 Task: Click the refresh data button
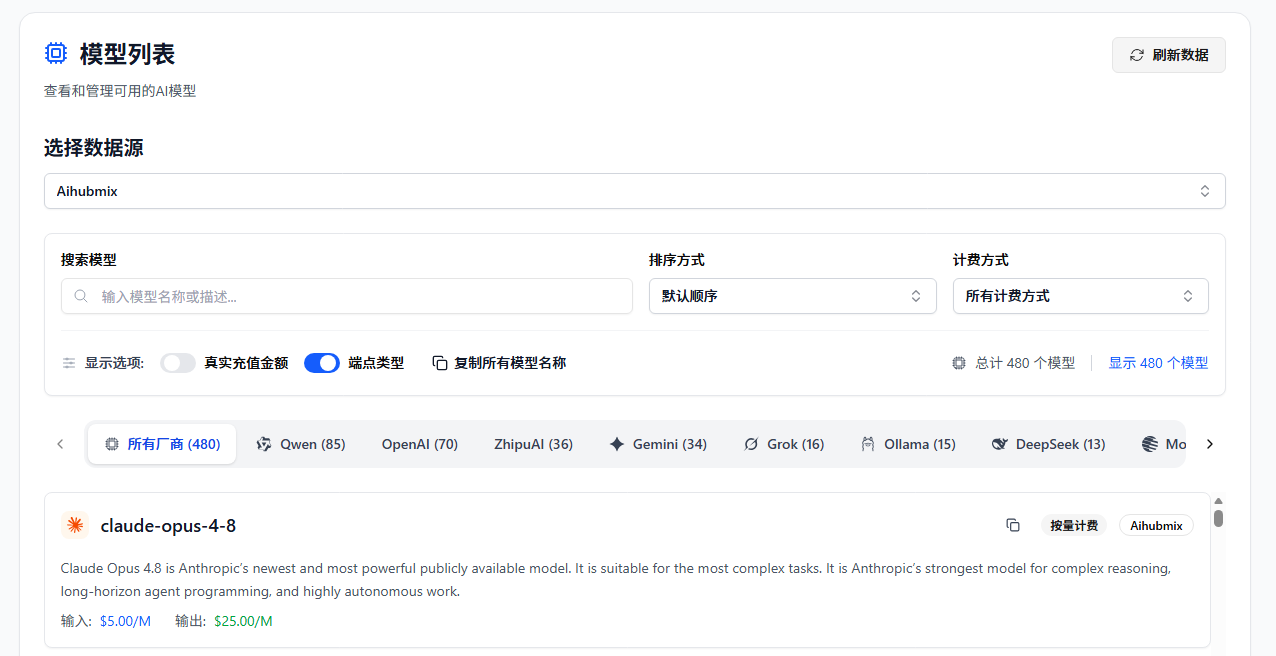(1168, 55)
